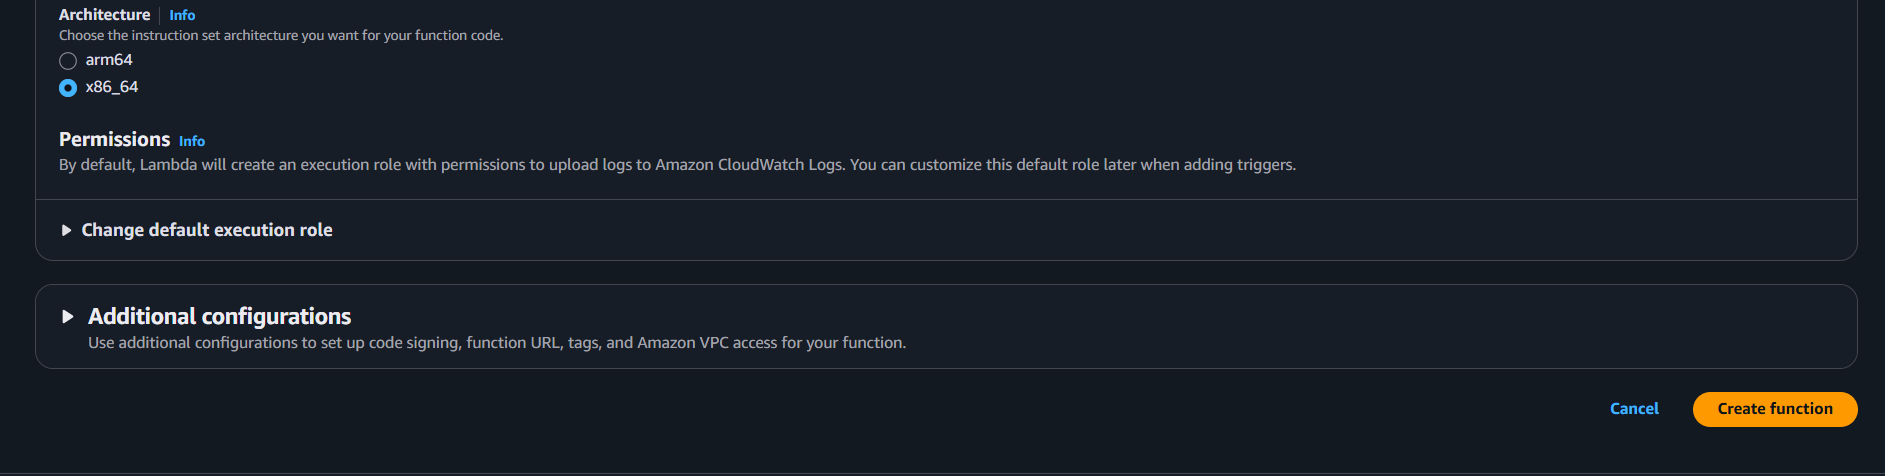Click the Amazon VPC access mention in description

[x=707, y=343]
